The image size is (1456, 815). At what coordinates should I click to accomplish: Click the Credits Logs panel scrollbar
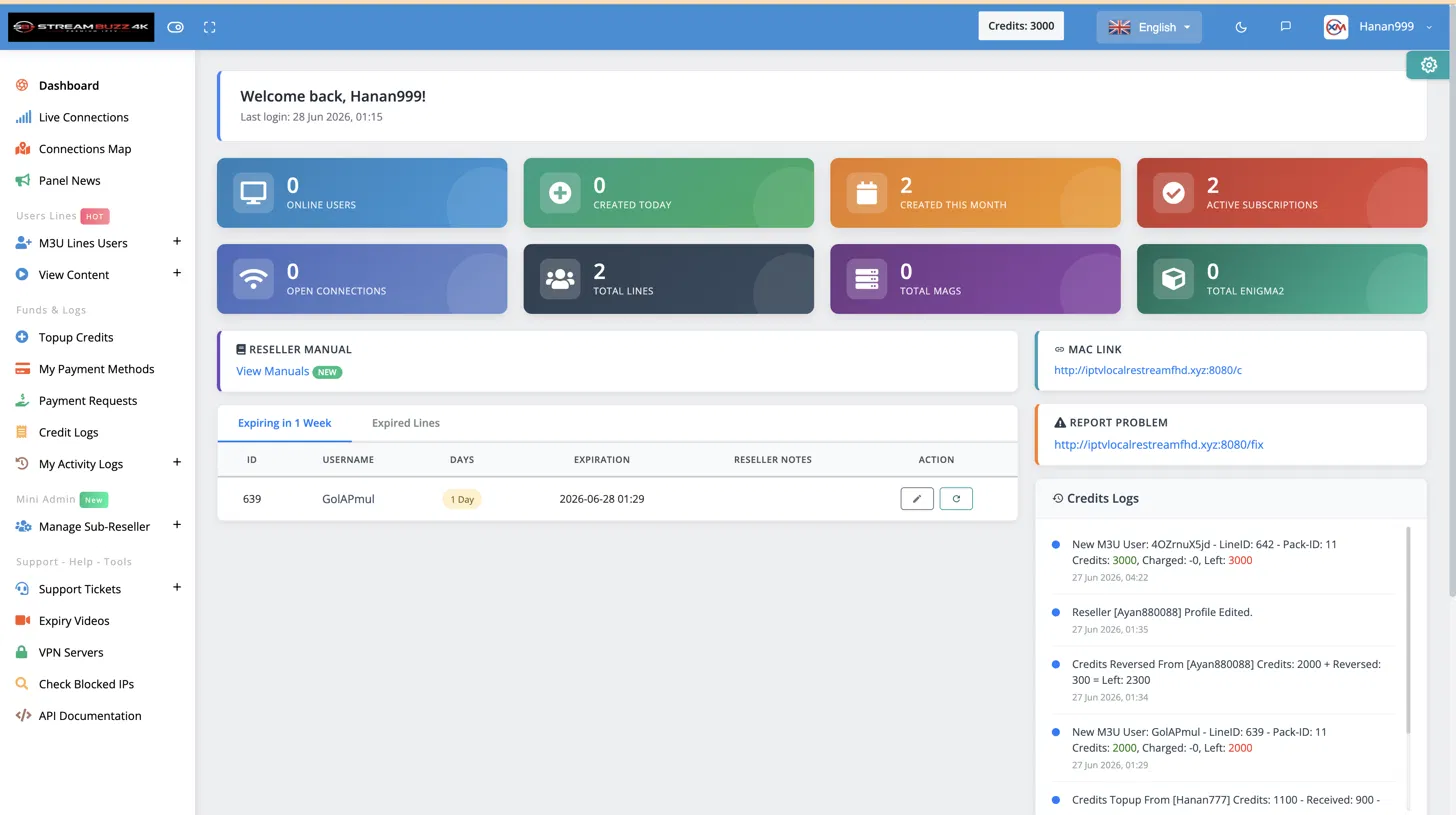1408,630
